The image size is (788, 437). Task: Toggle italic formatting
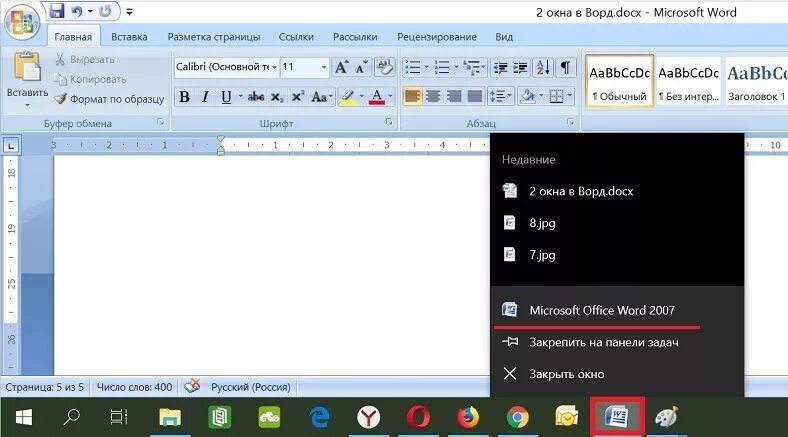205,96
